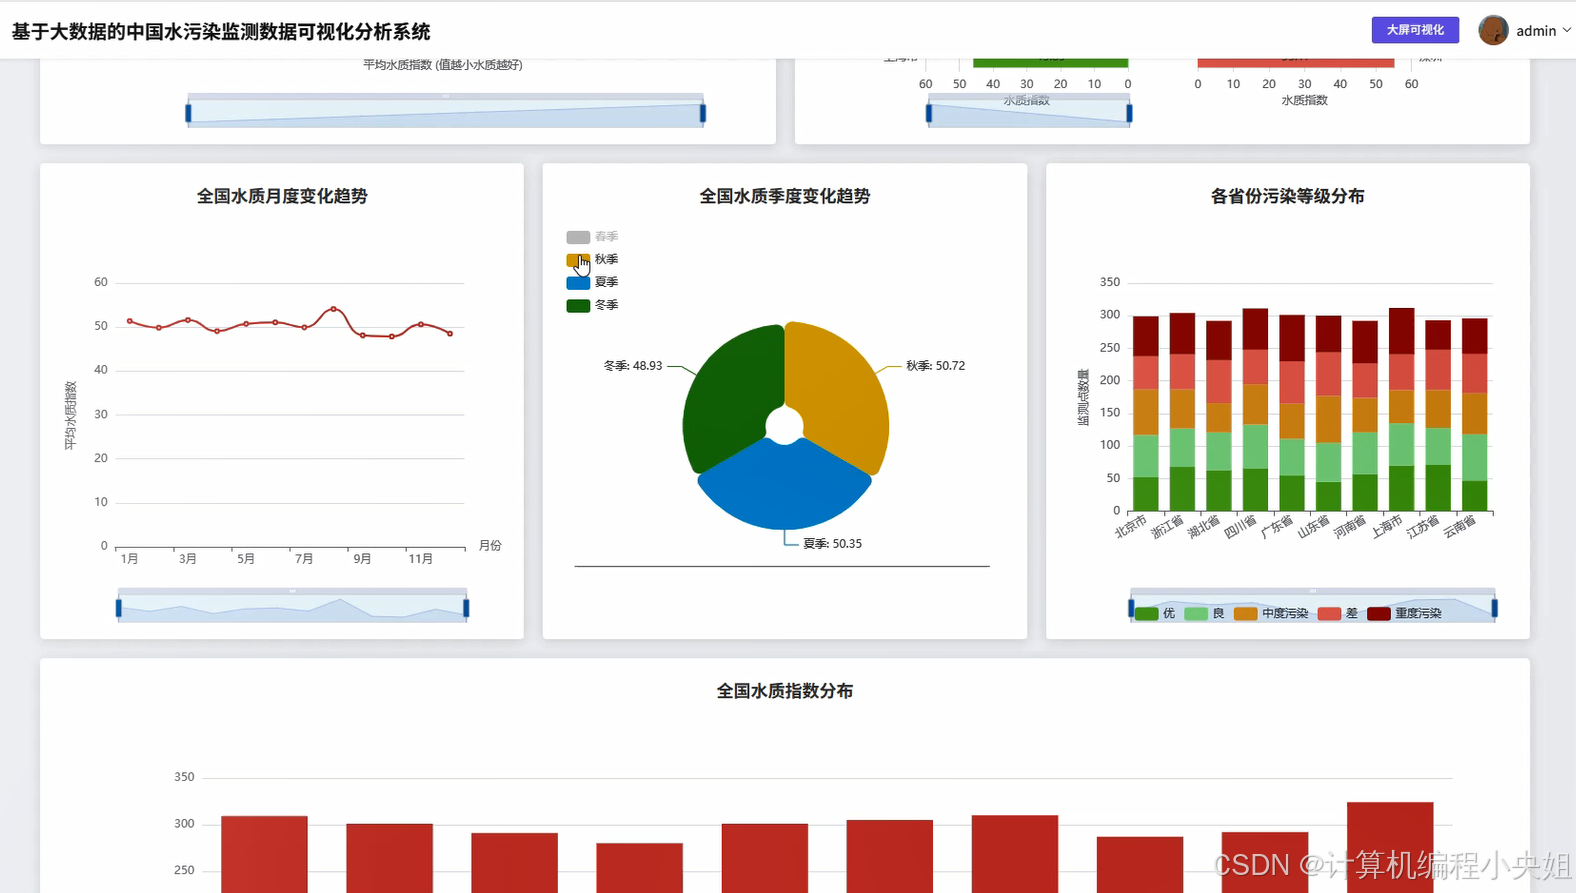1576x893 pixels.
Task: Click left handle of monthly trend zoom slider
Action: pyautogui.click(x=118, y=608)
